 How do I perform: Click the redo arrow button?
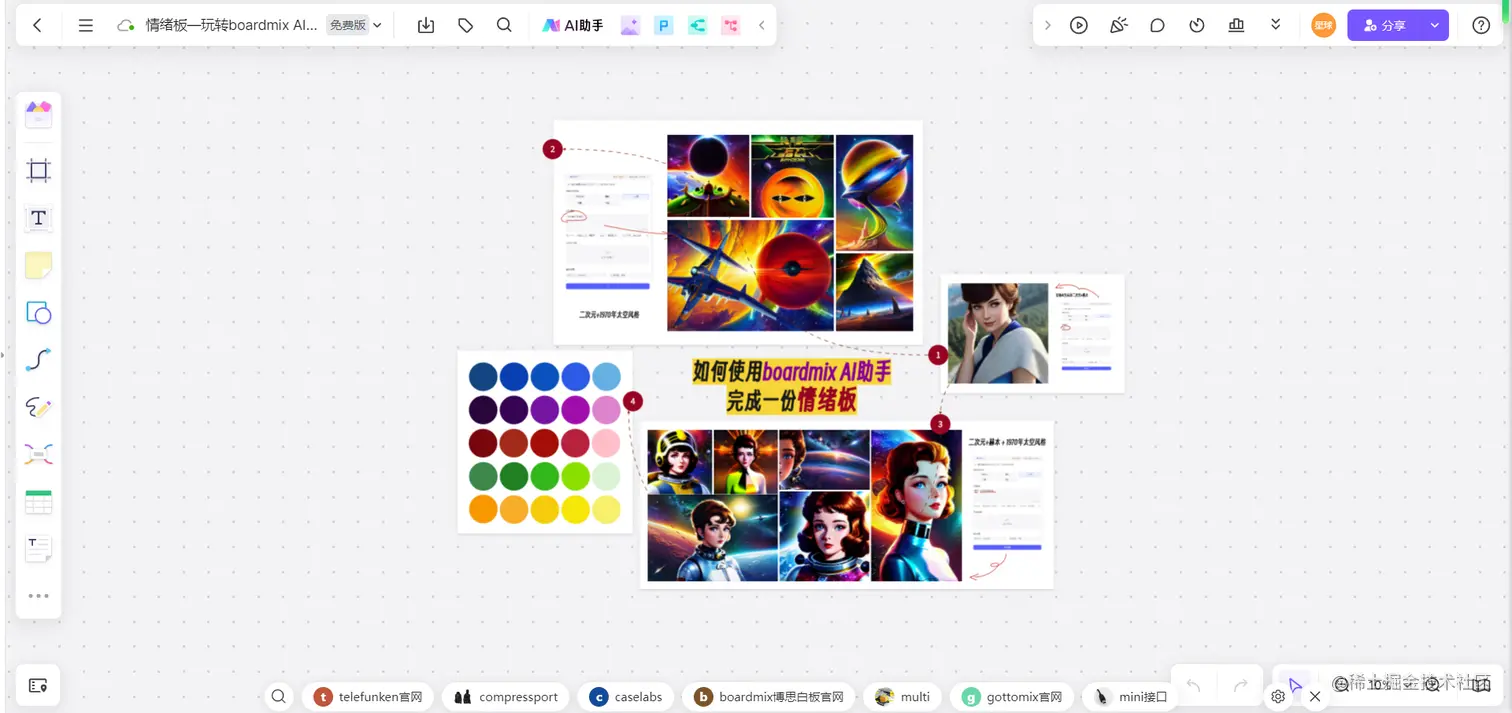pos(1241,685)
